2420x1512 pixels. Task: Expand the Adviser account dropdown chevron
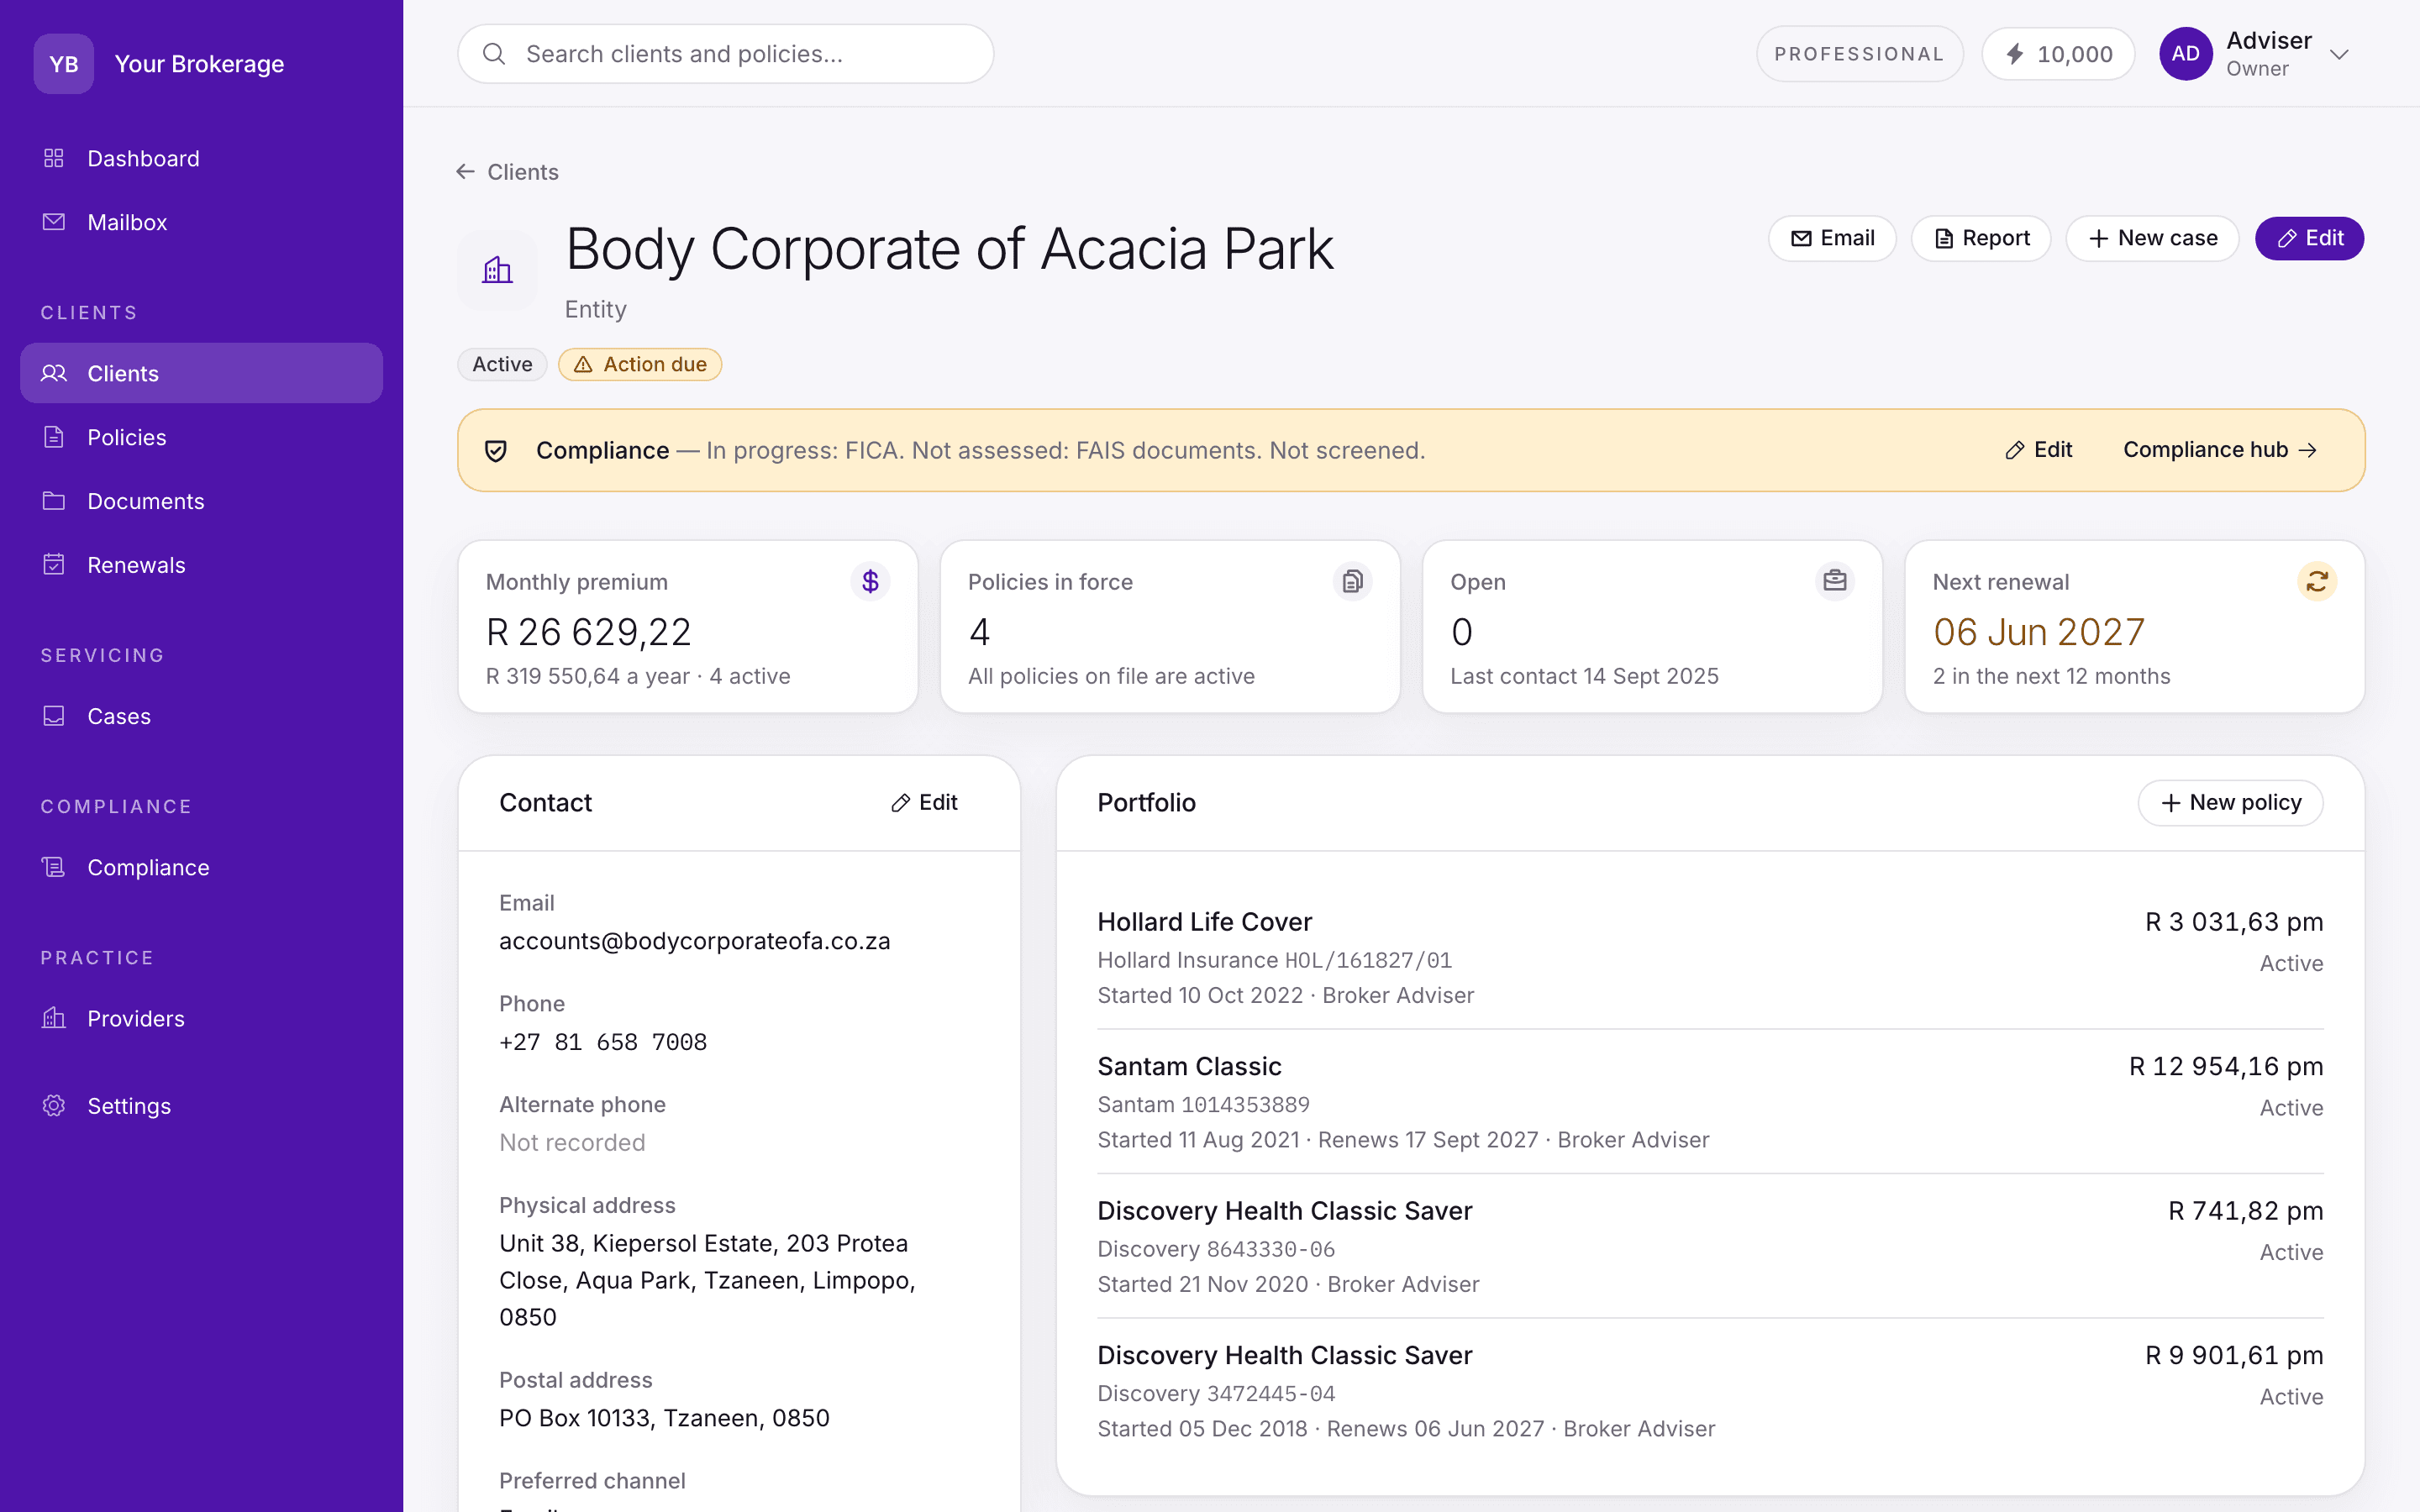[x=2339, y=54]
